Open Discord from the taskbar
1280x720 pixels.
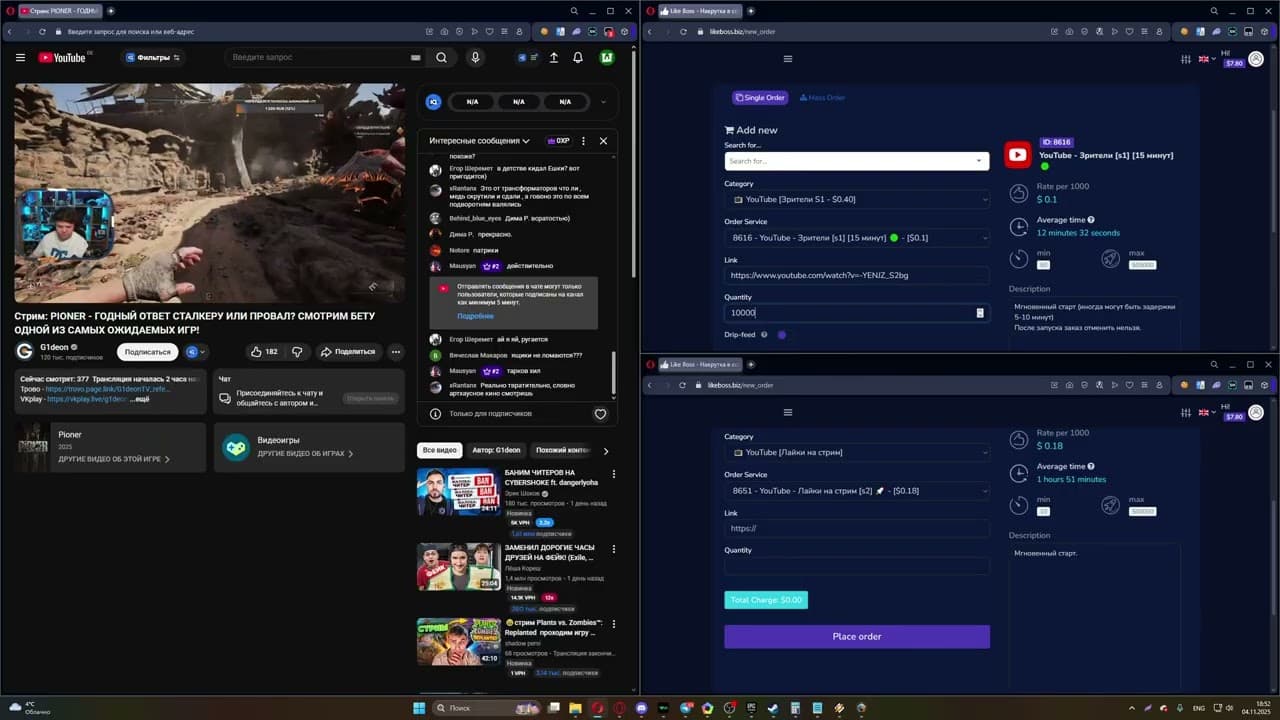(641, 708)
